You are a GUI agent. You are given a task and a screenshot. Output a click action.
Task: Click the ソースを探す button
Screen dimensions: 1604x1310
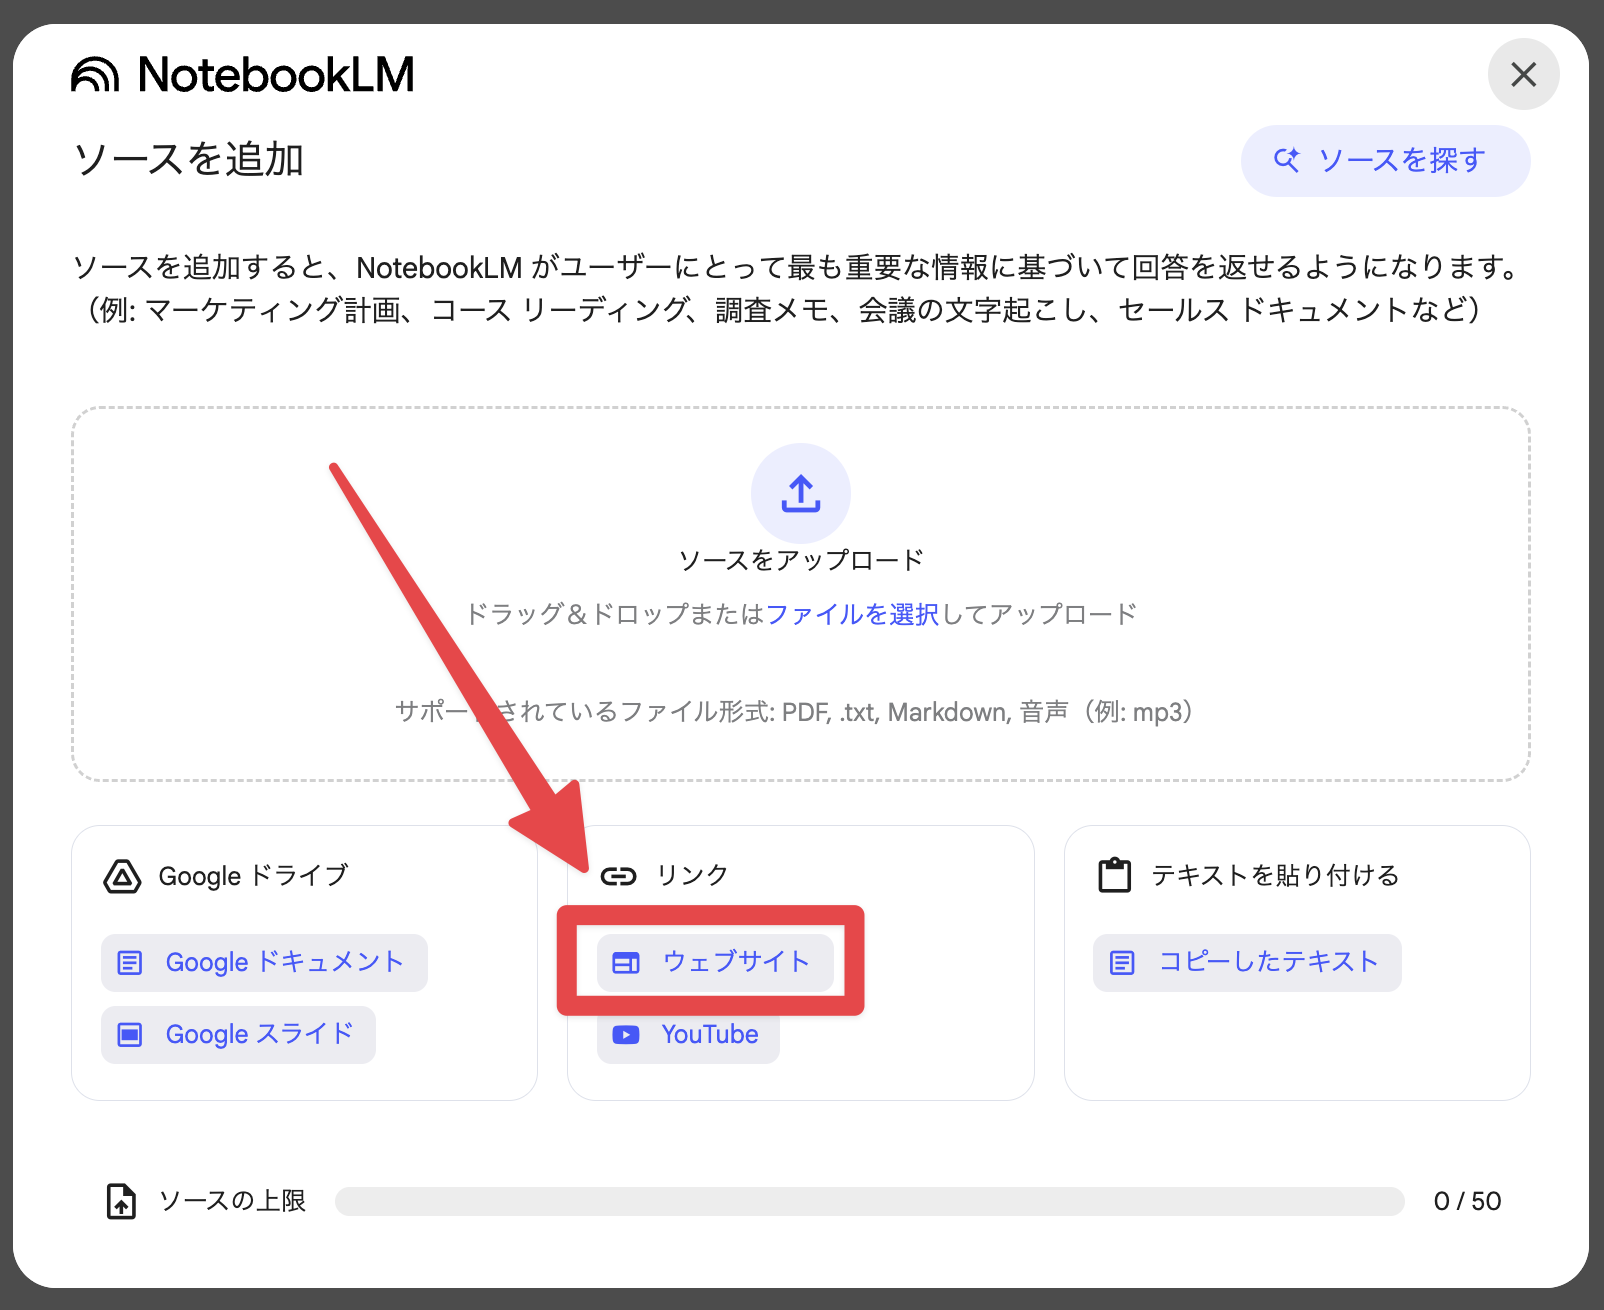tap(1385, 160)
